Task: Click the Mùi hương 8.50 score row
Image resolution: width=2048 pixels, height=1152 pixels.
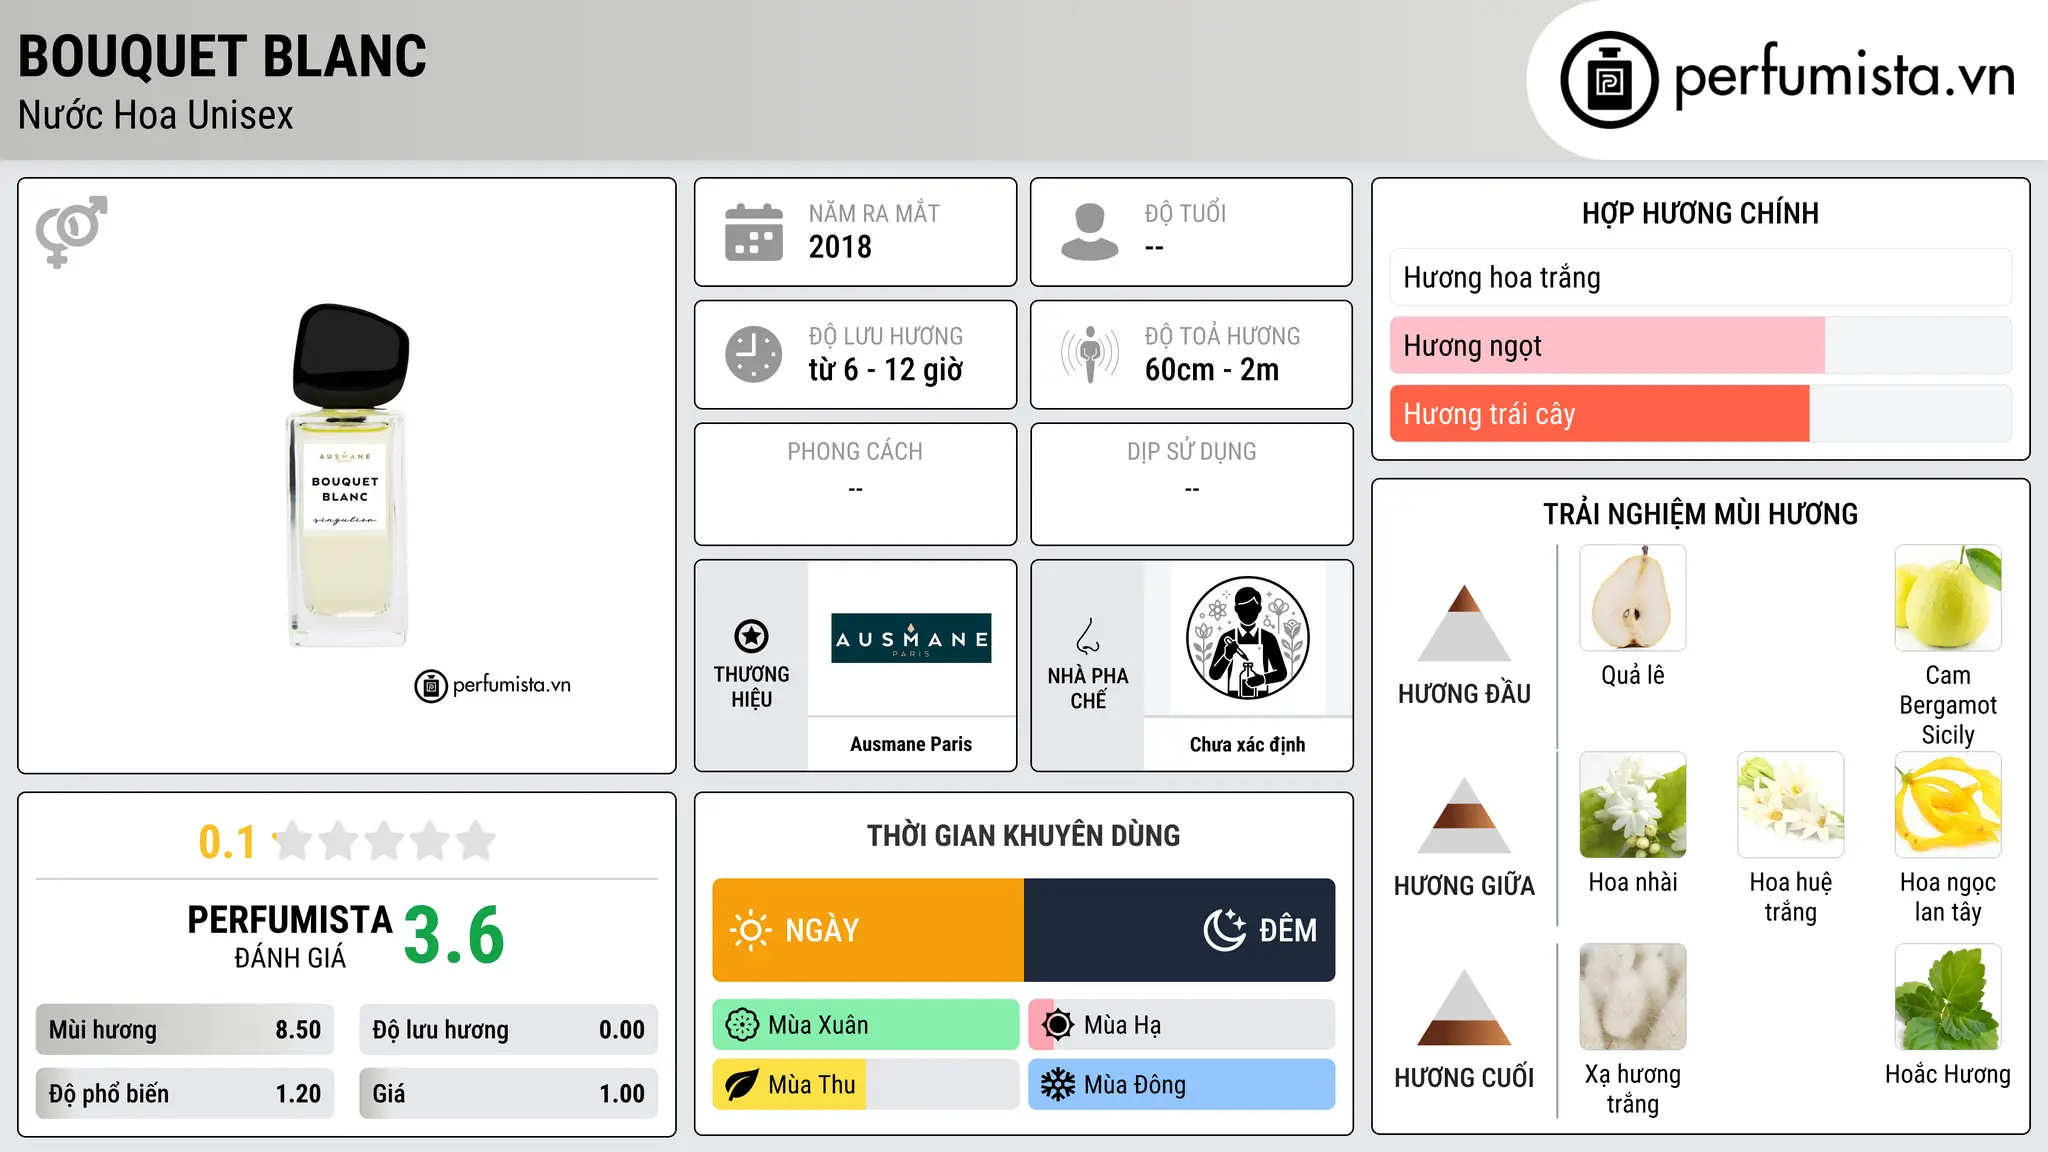Action: [185, 1030]
